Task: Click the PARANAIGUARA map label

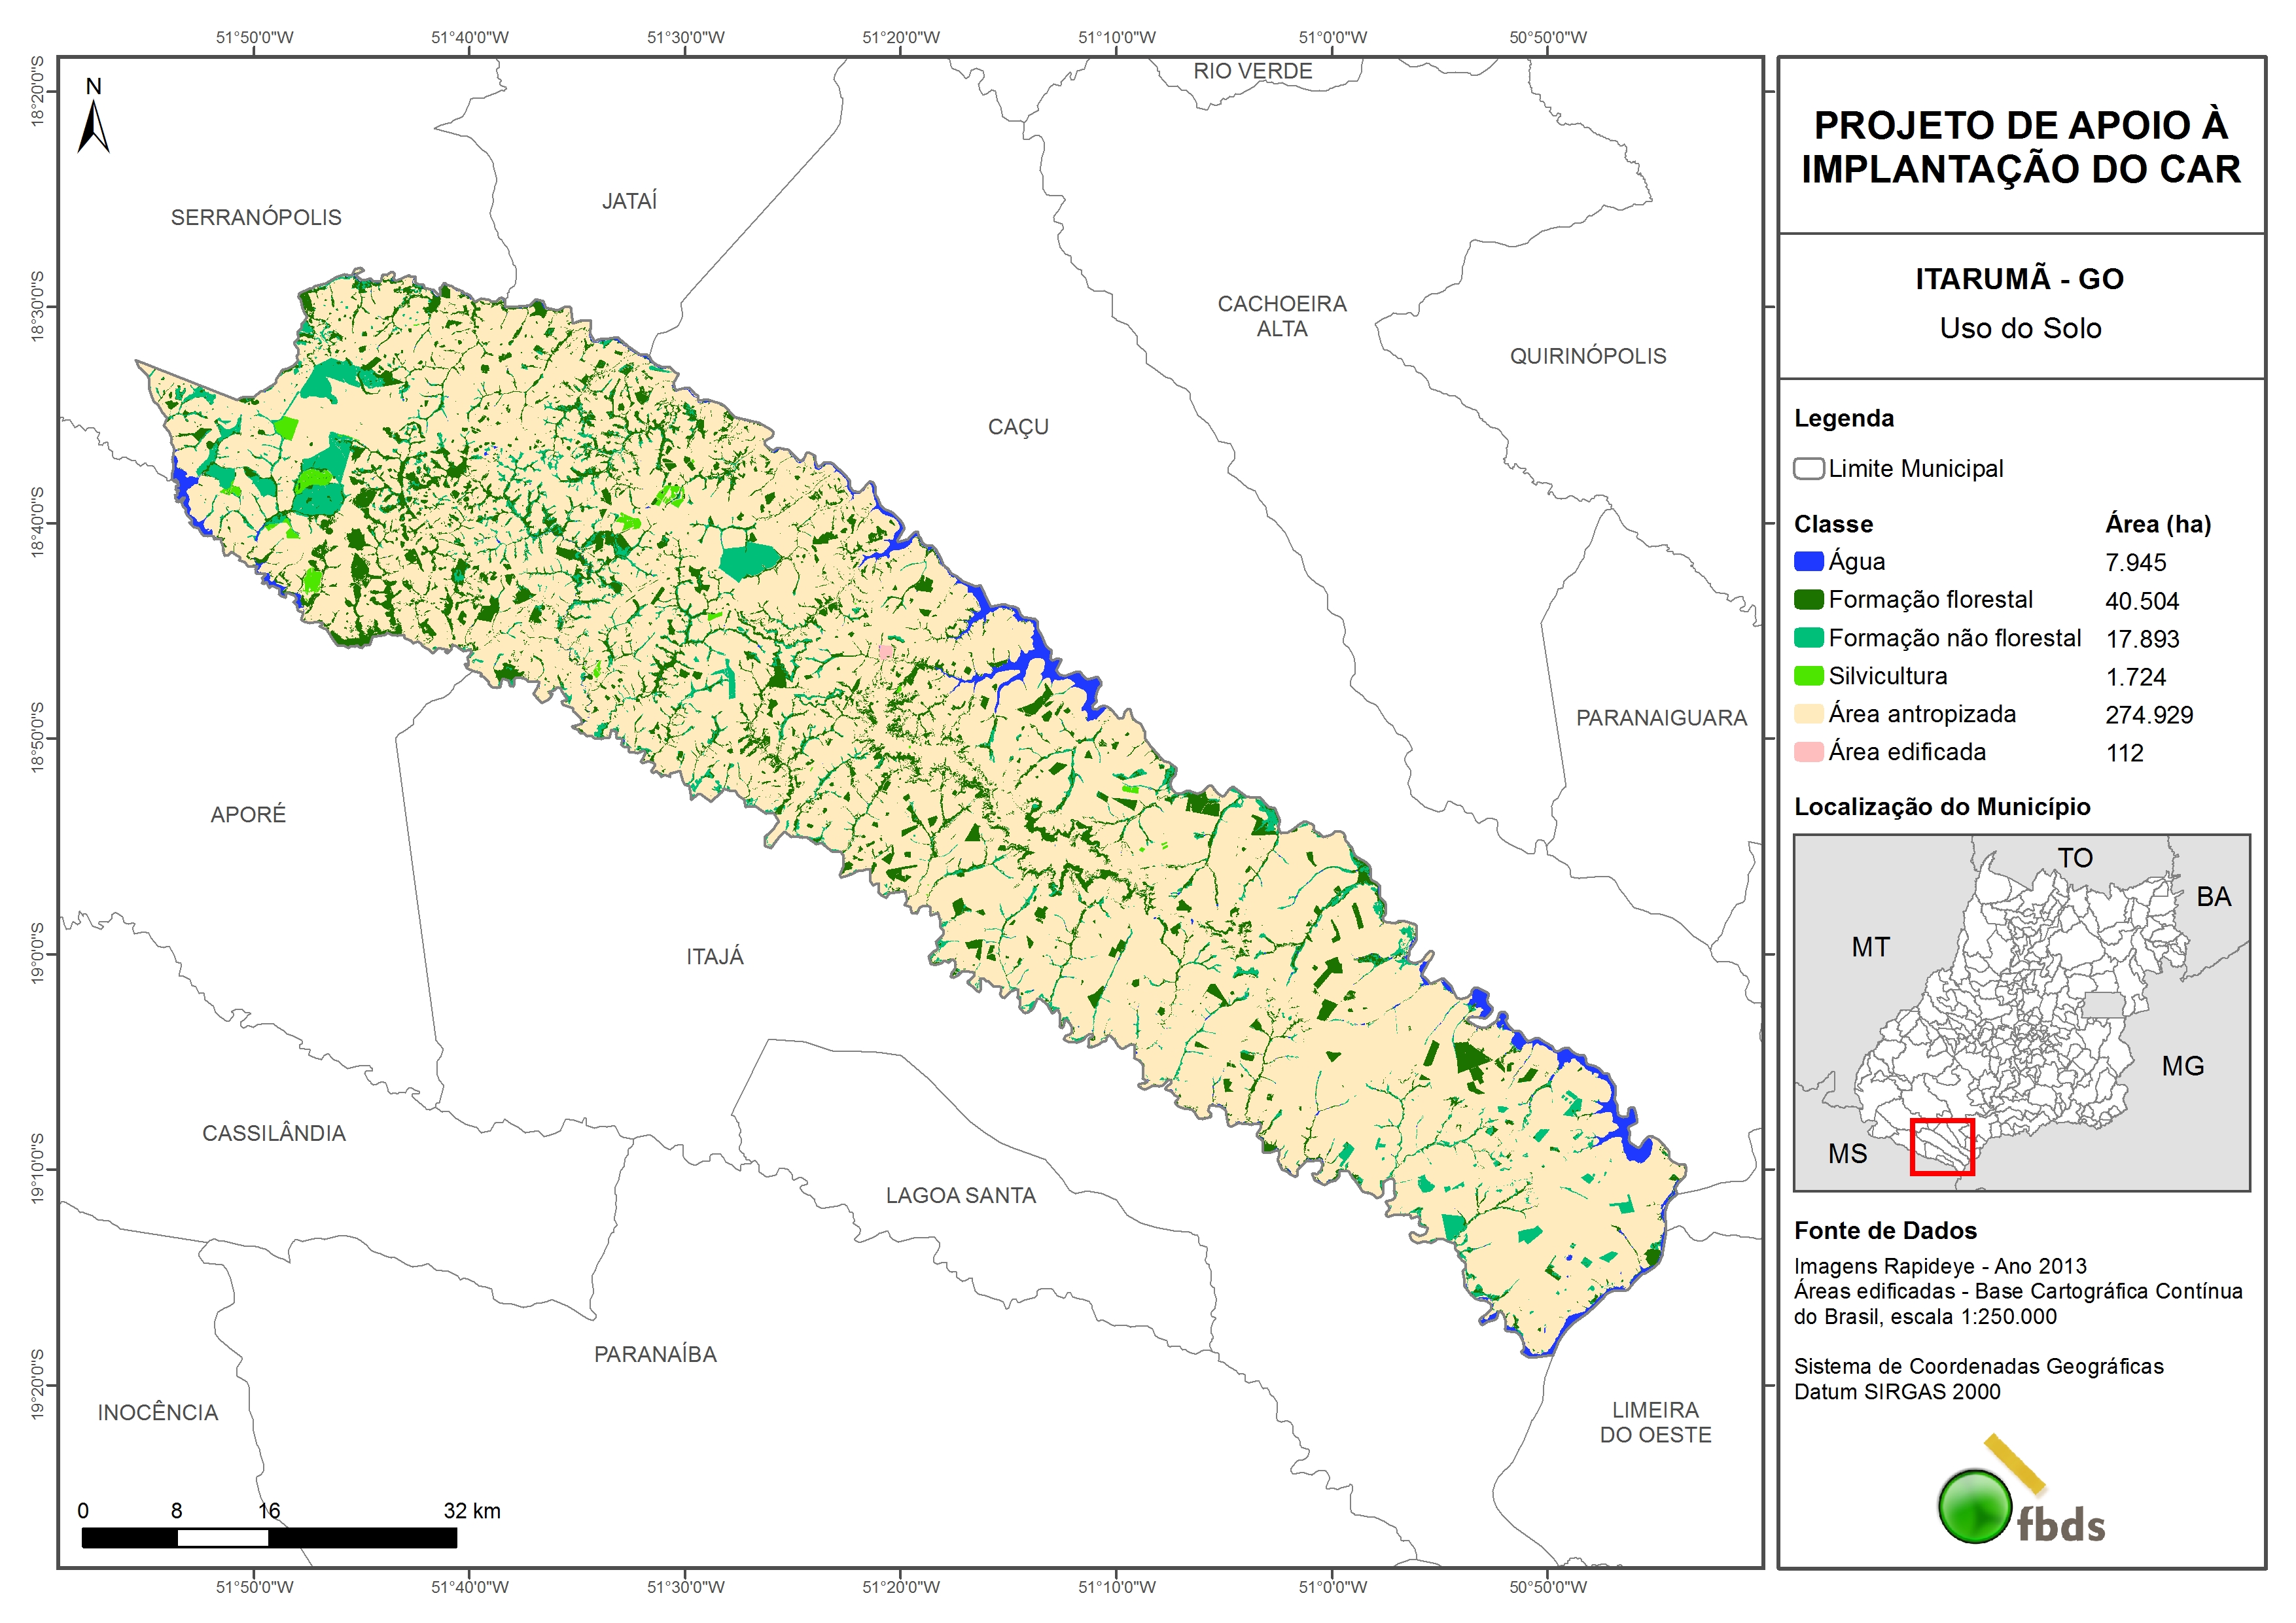Action: coord(1661,718)
